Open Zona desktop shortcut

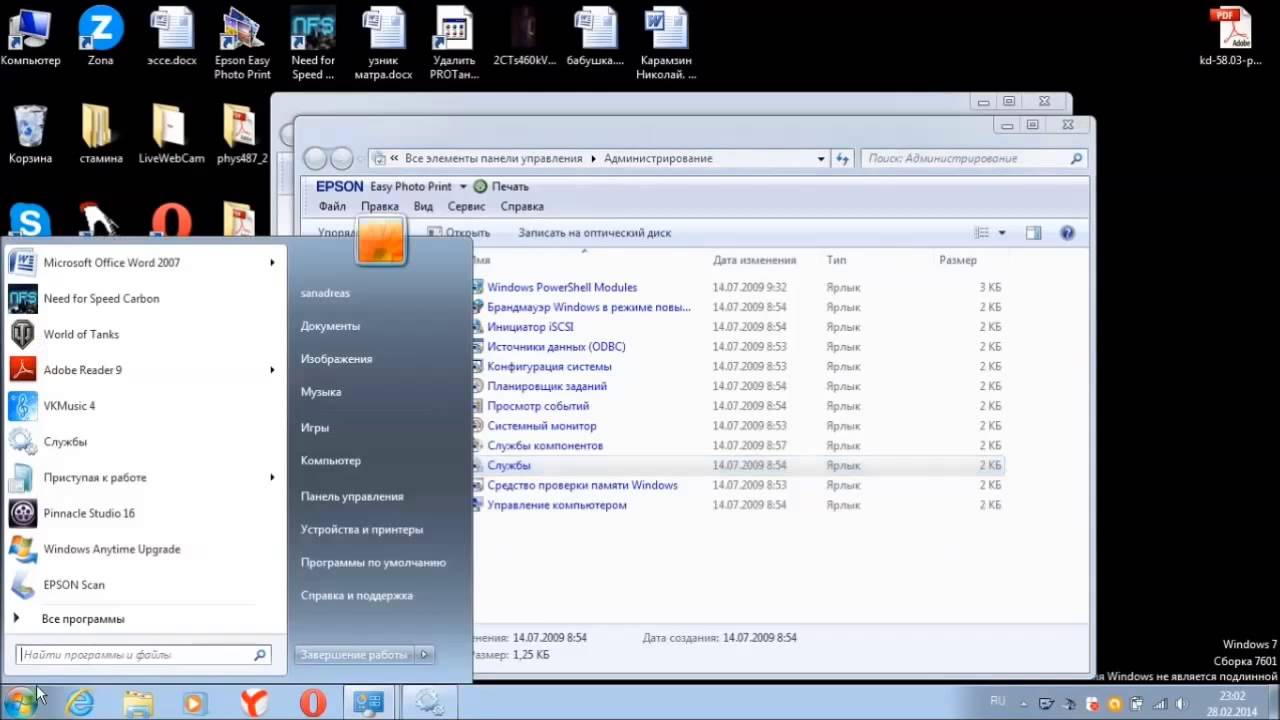pyautogui.click(x=100, y=37)
